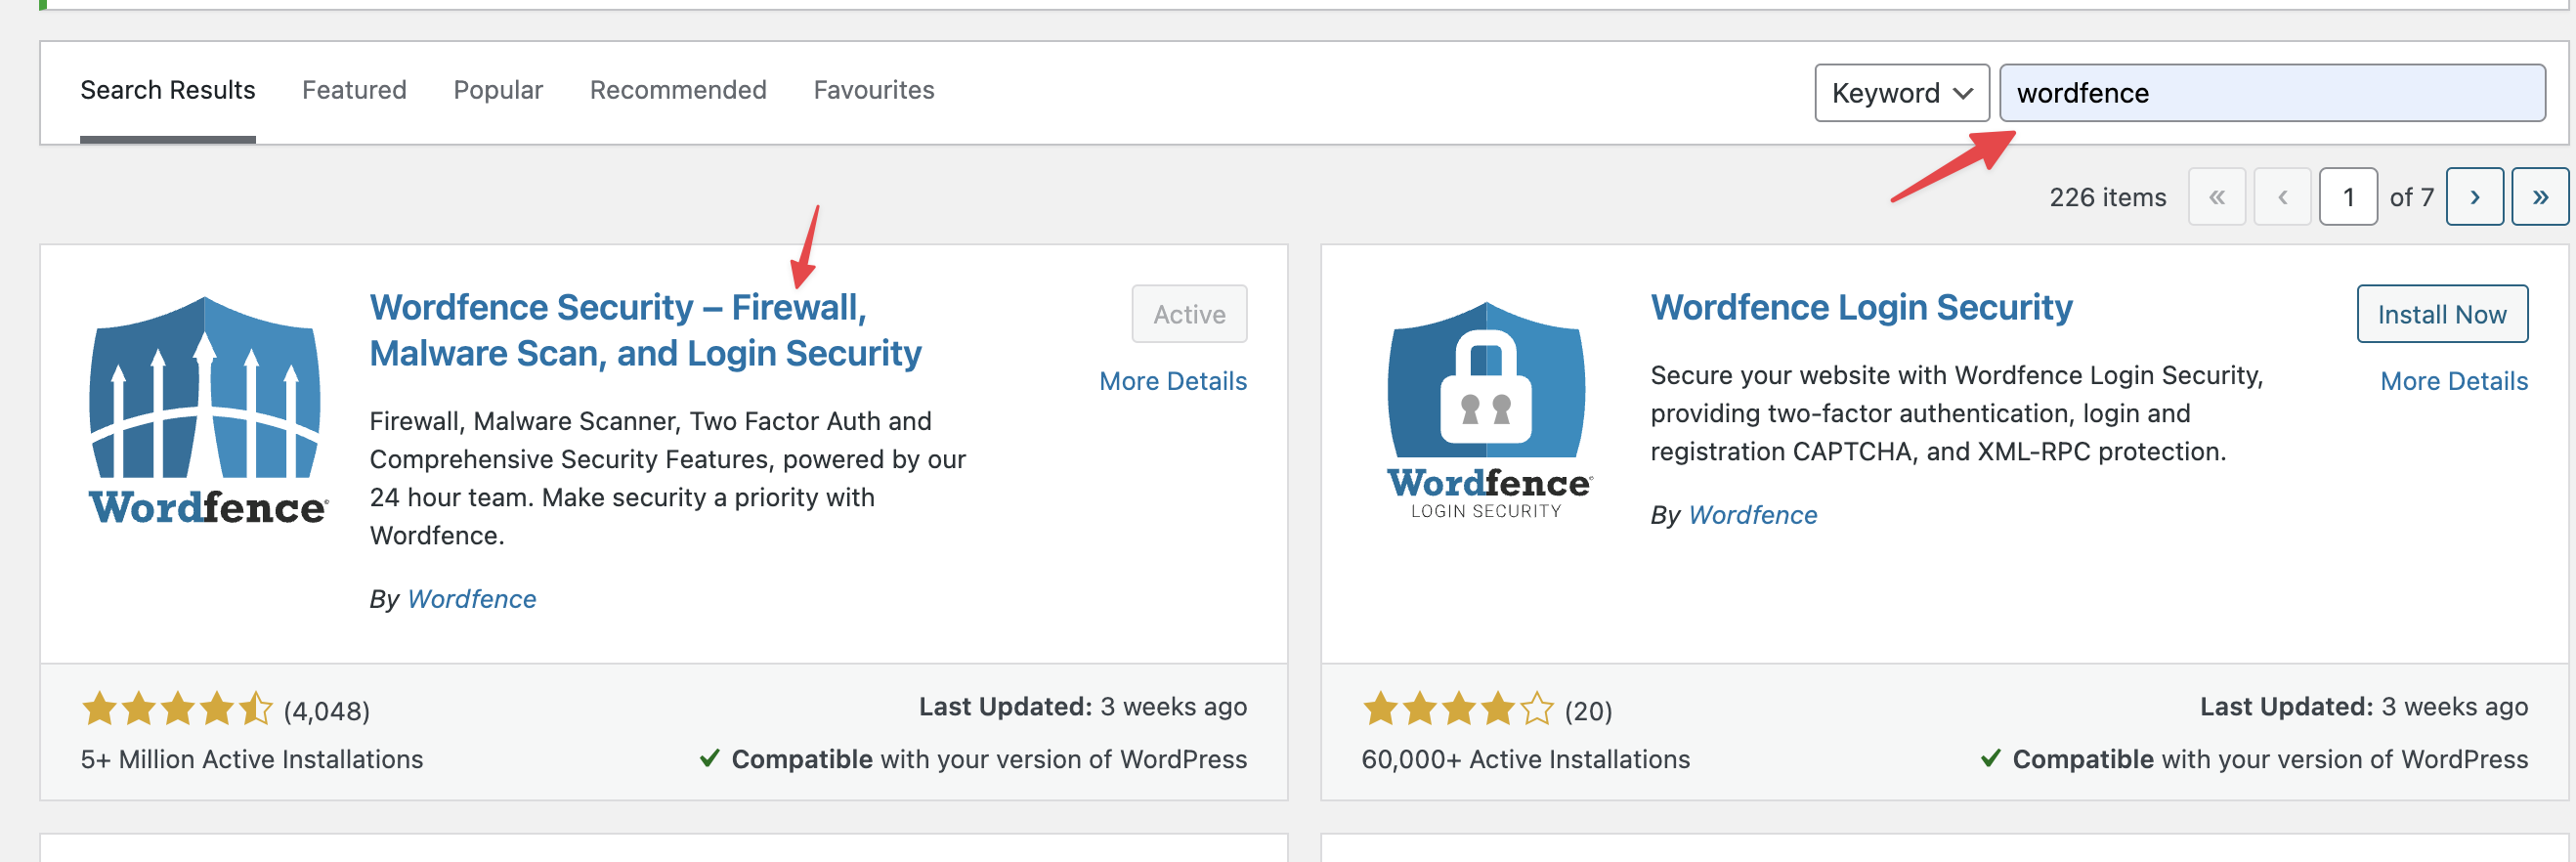Click the '226 items' count text
Screen dimensions: 2576x862
(x=2107, y=198)
